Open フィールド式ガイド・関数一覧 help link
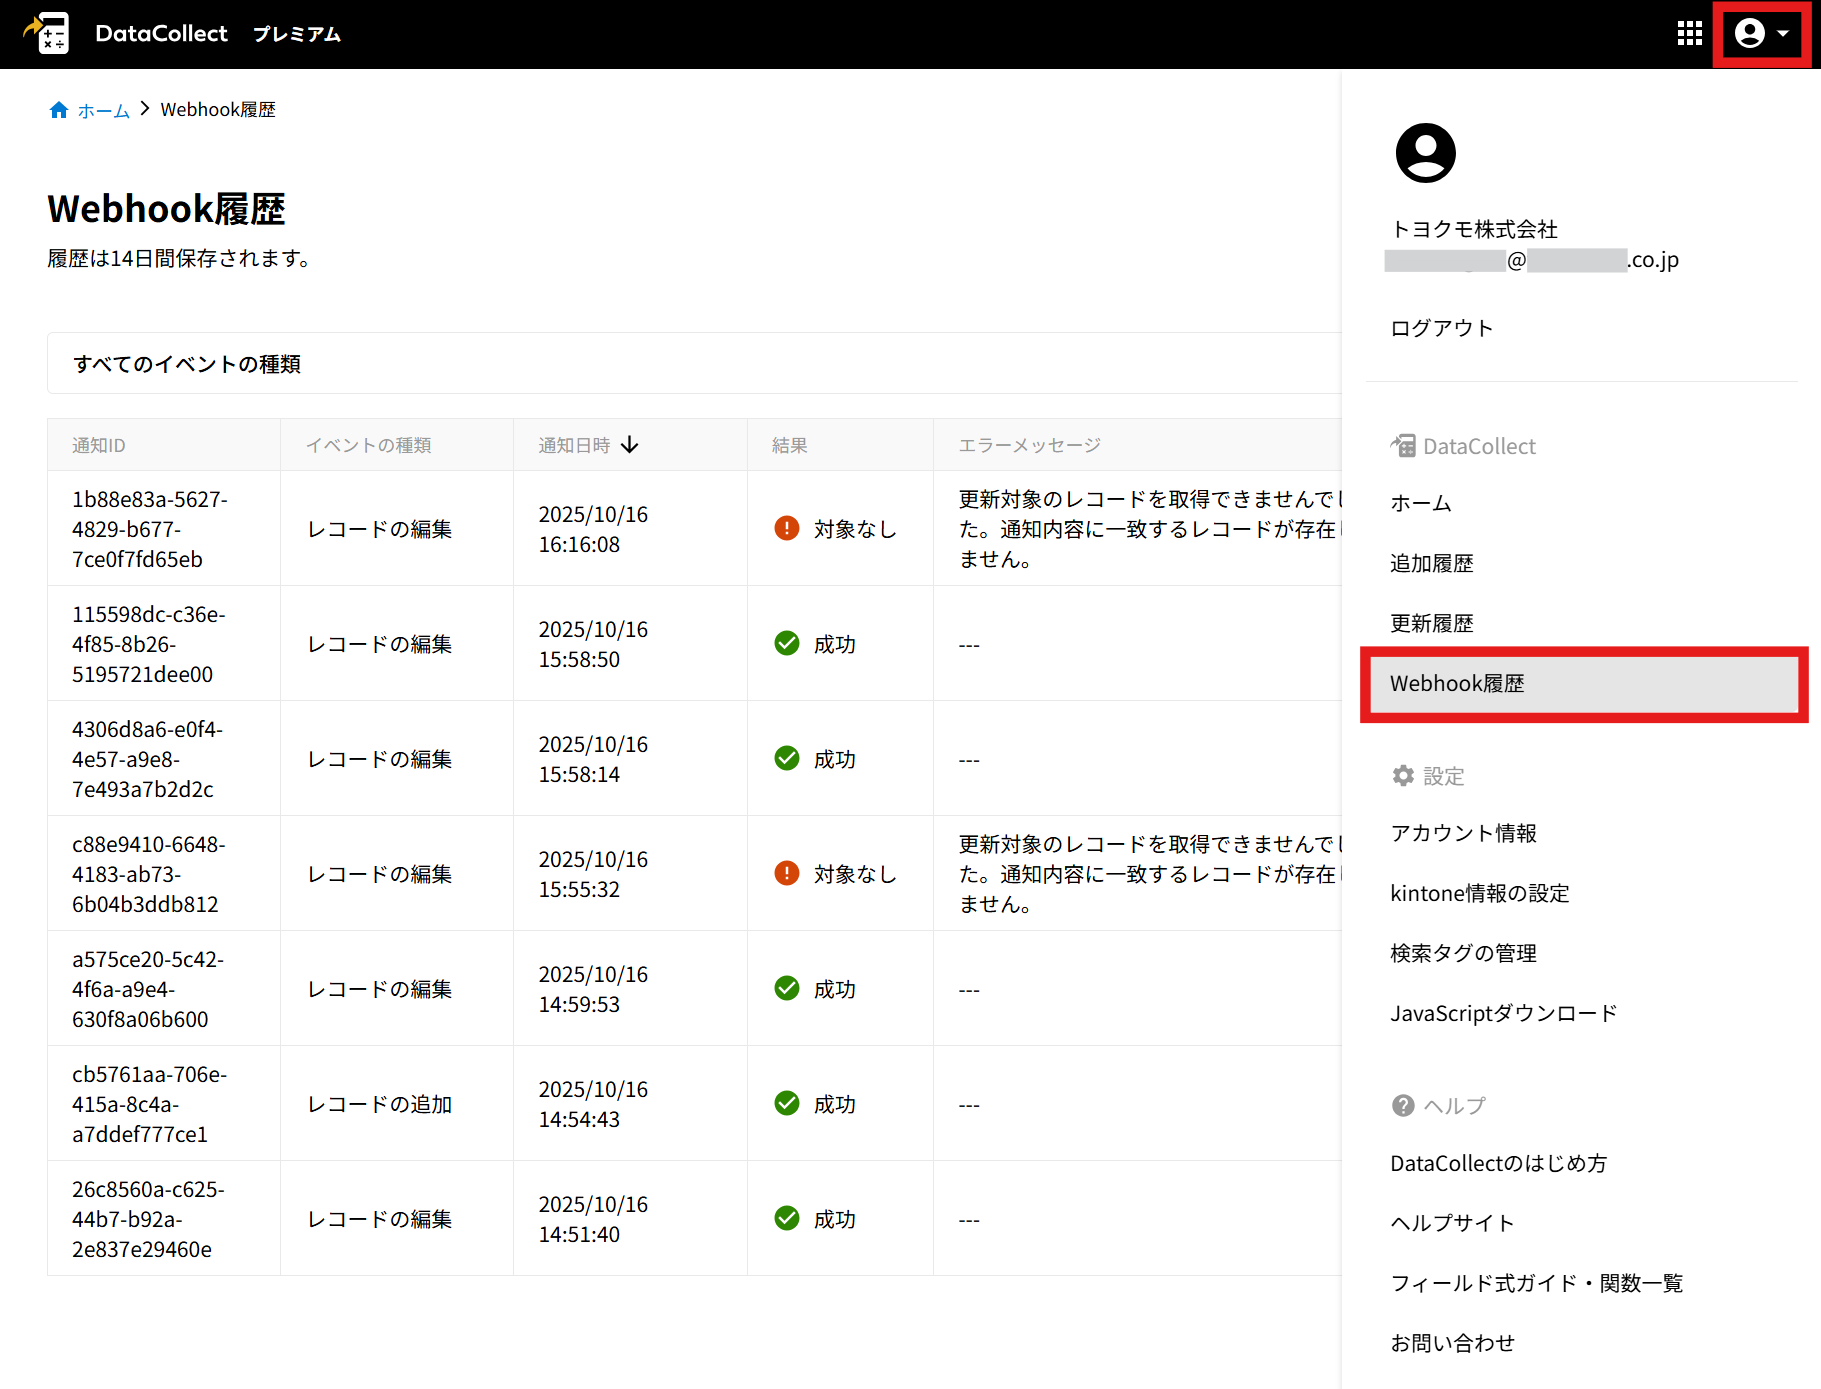The height and width of the screenshot is (1389, 1821). pyautogui.click(x=1536, y=1284)
